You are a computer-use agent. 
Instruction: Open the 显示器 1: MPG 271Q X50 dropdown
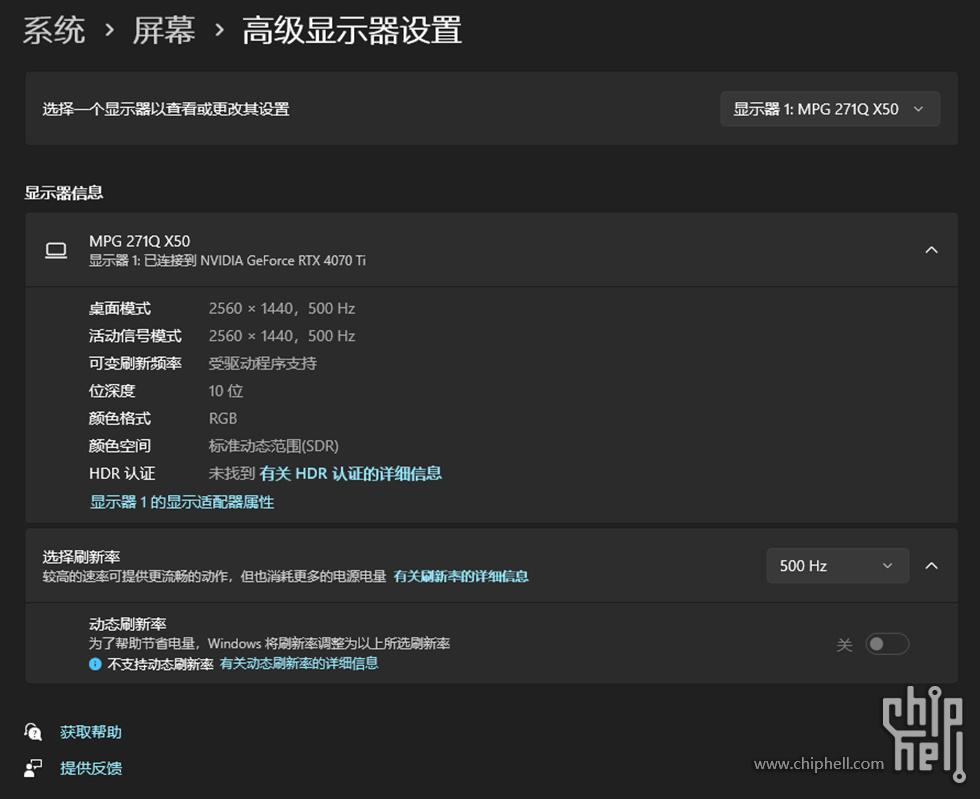[x=829, y=109]
